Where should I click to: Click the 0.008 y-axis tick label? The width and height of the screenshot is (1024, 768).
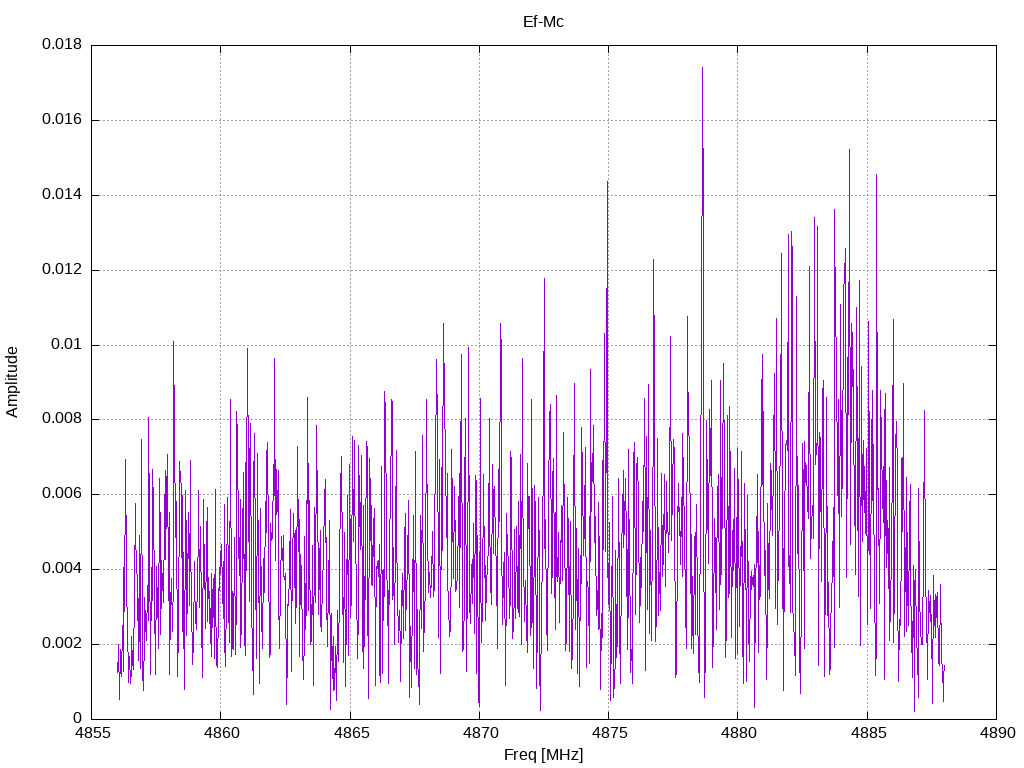(x=62, y=419)
